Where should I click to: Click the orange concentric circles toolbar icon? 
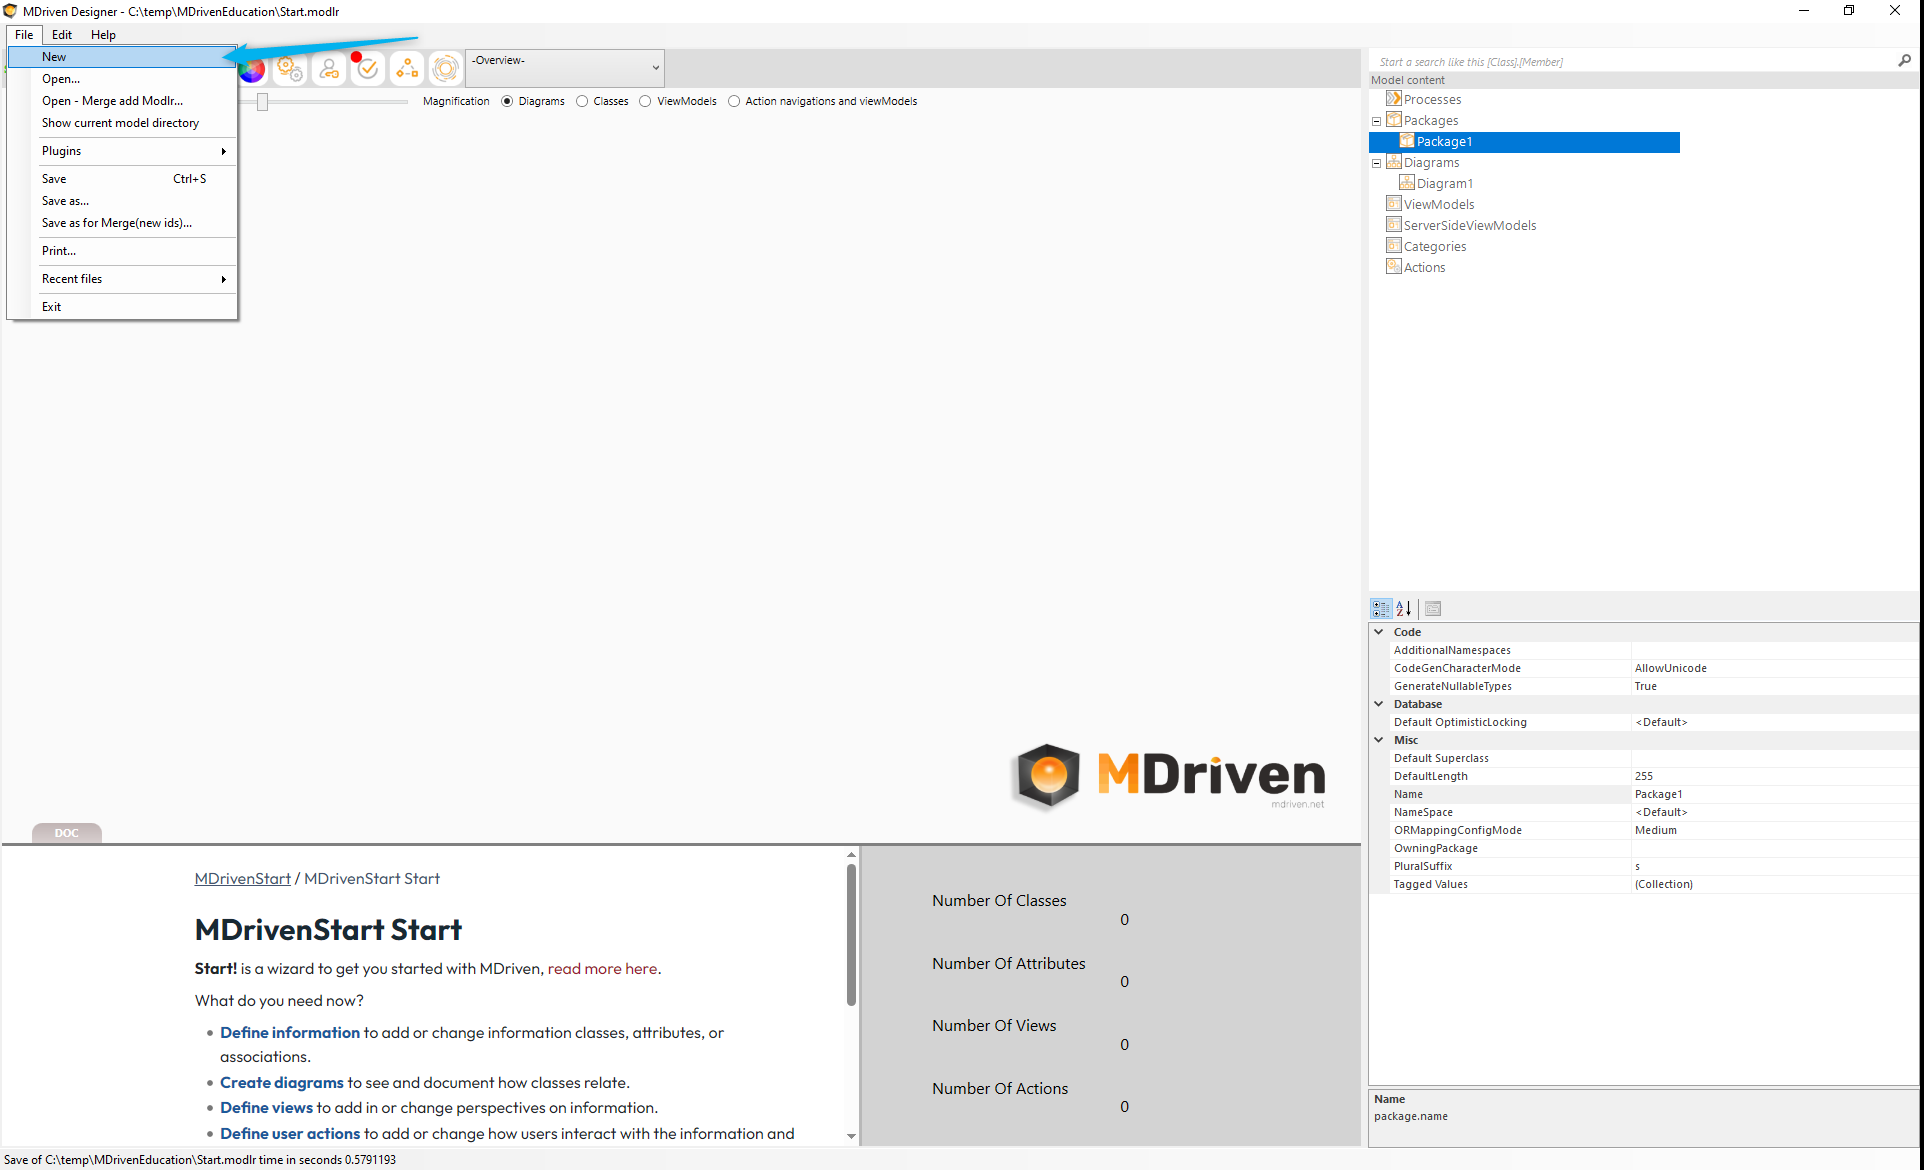pos(446,69)
